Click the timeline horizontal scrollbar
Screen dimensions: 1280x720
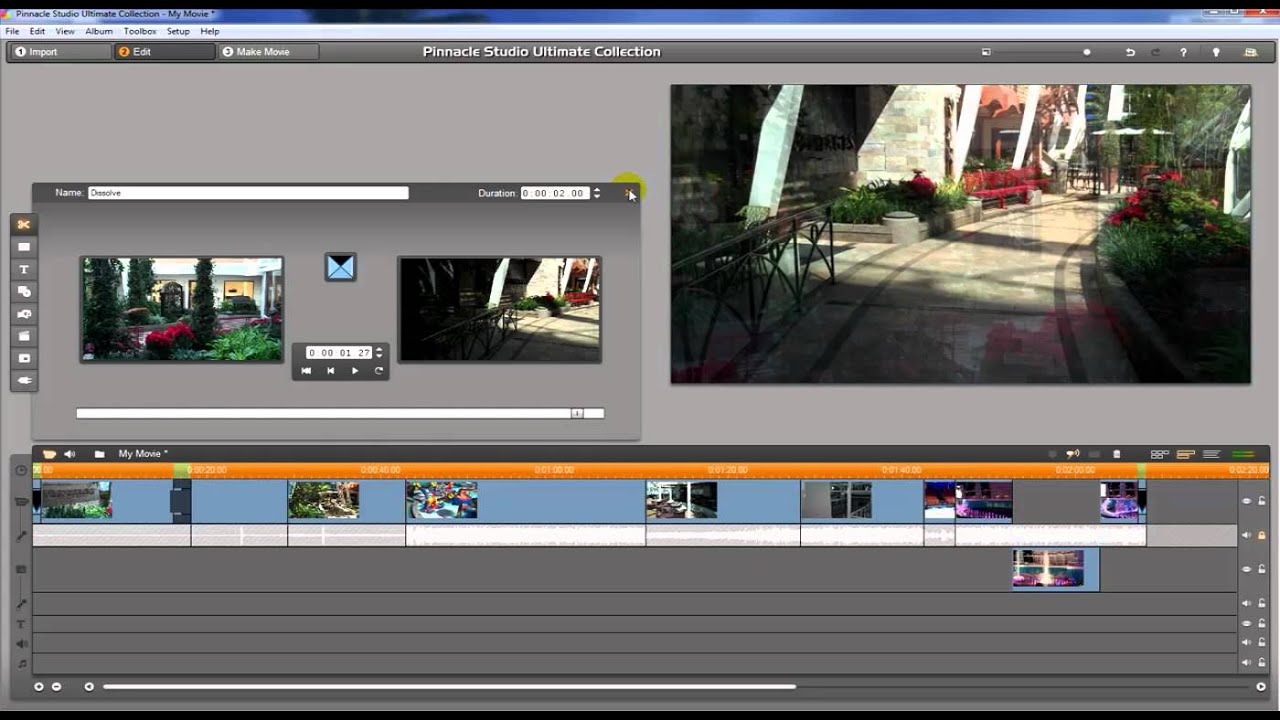click(x=449, y=686)
